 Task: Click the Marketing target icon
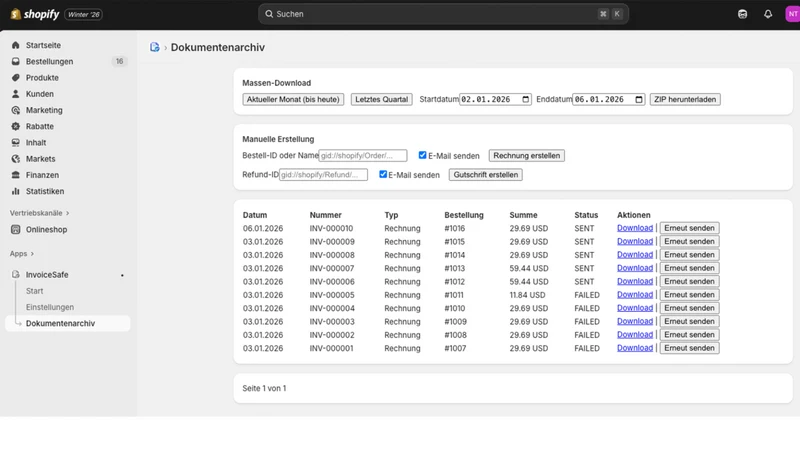pyautogui.click(x=16, y=110)
